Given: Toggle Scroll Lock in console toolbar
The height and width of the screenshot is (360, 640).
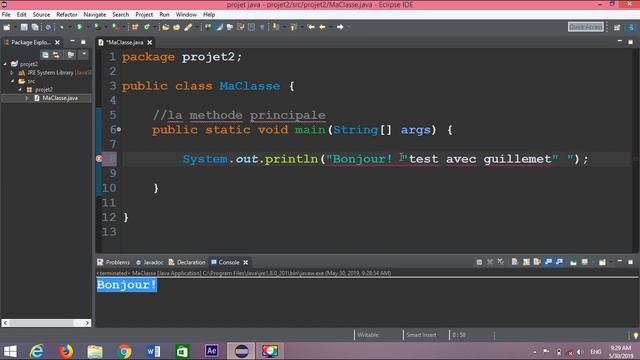Looking at the screenshot, I should pyautogui.click(x=526, y=262).
